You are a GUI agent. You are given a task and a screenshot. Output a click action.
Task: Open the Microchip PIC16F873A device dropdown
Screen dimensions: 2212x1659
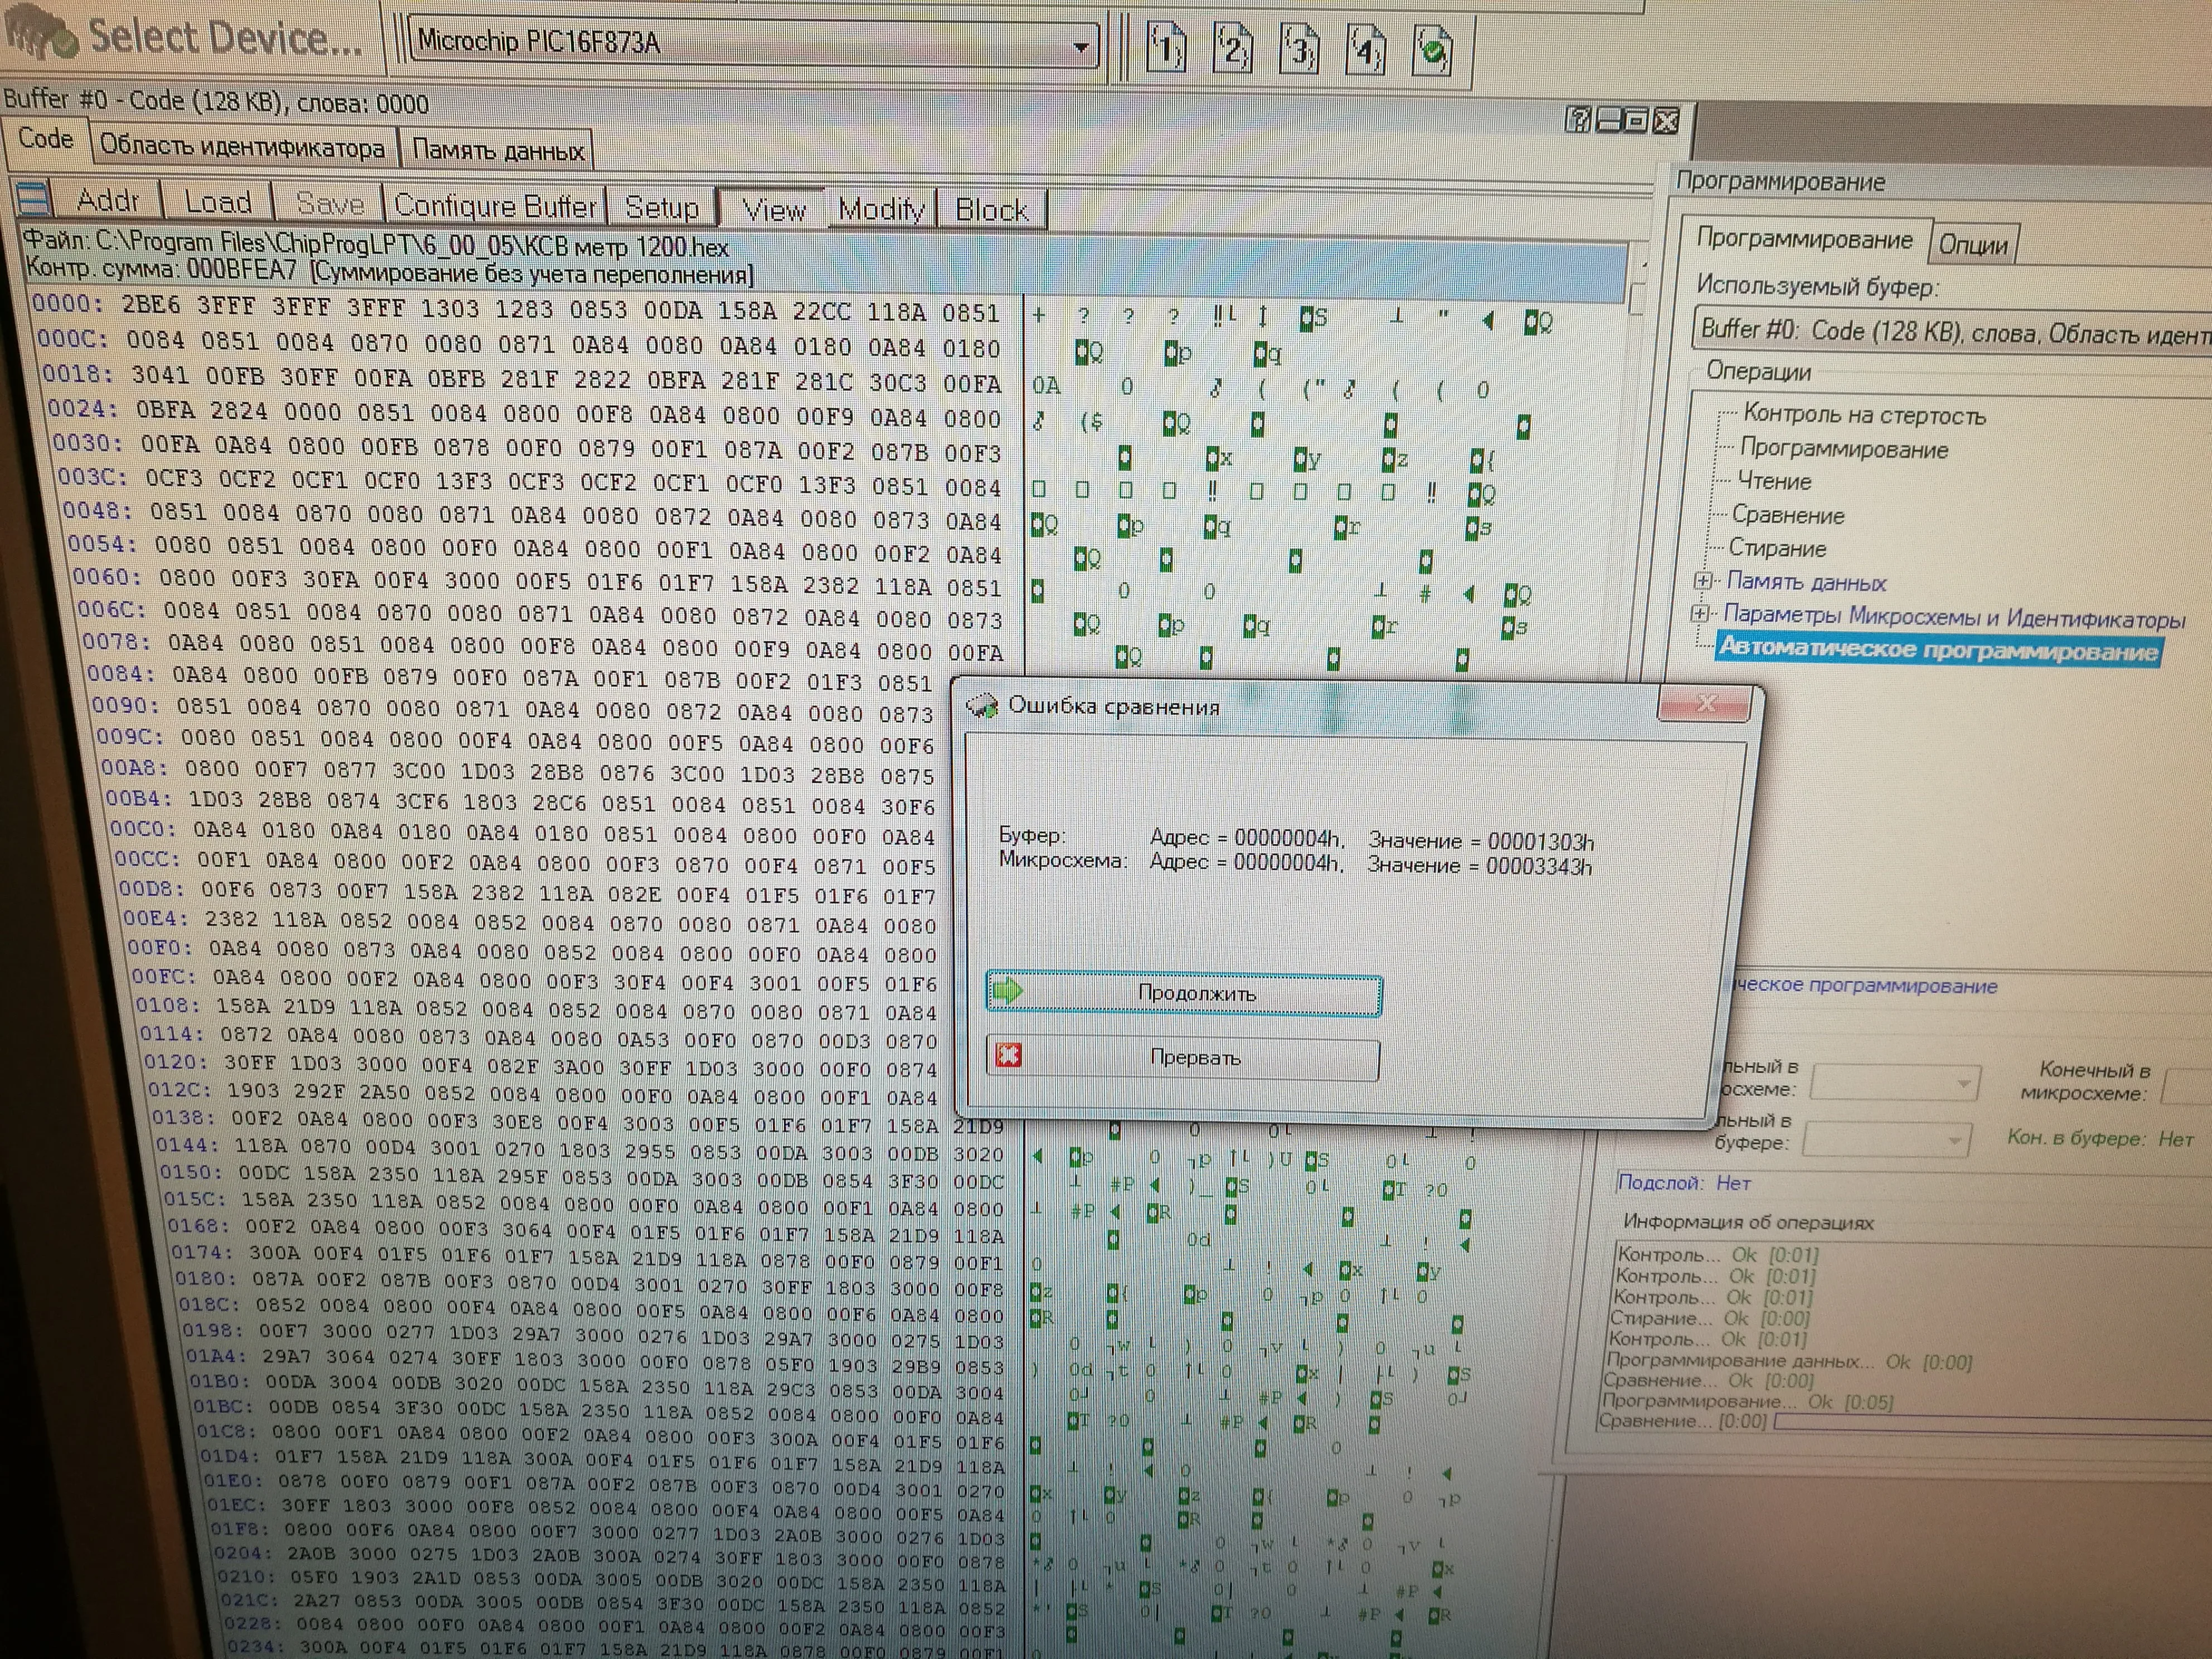click(x=1080, y=47)
